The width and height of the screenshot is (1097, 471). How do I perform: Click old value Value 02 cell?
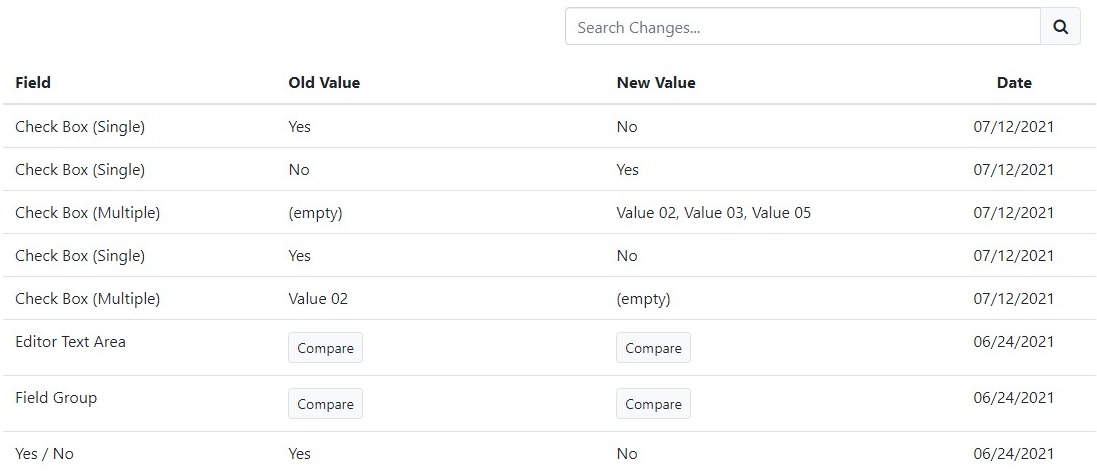[x=318, y=299]
